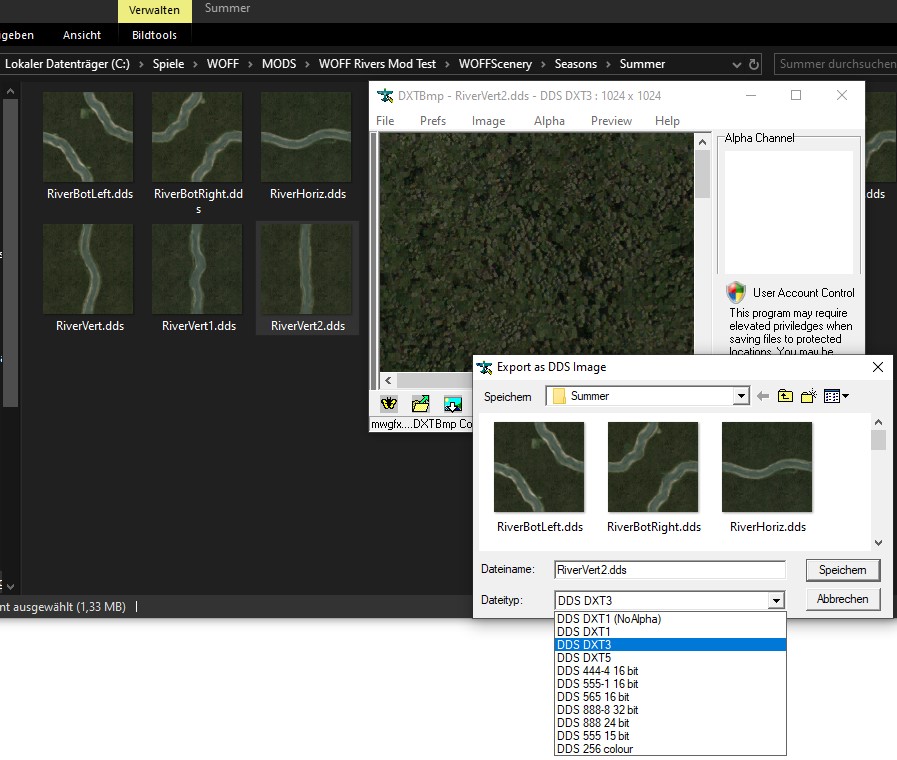Image resolution: width=897 pixels, height=760 pixels.
Task: Select RiverBotLeft.dds in Explorer window
Action: click(x=89, y=146)
